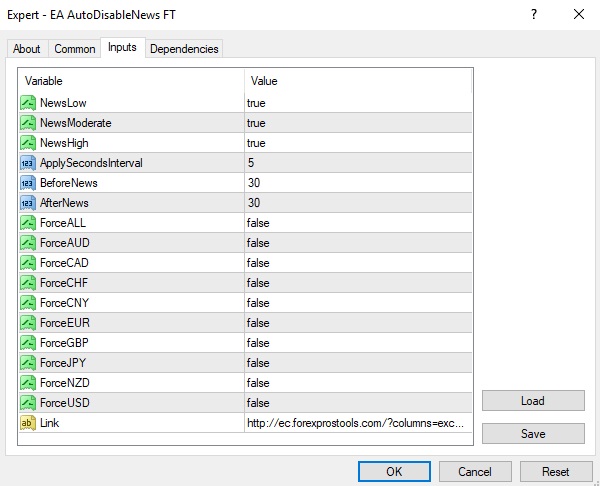Viewport: 600px width, 486px height.
Task: Open the Dependencies tab
Action: point(183,49)
